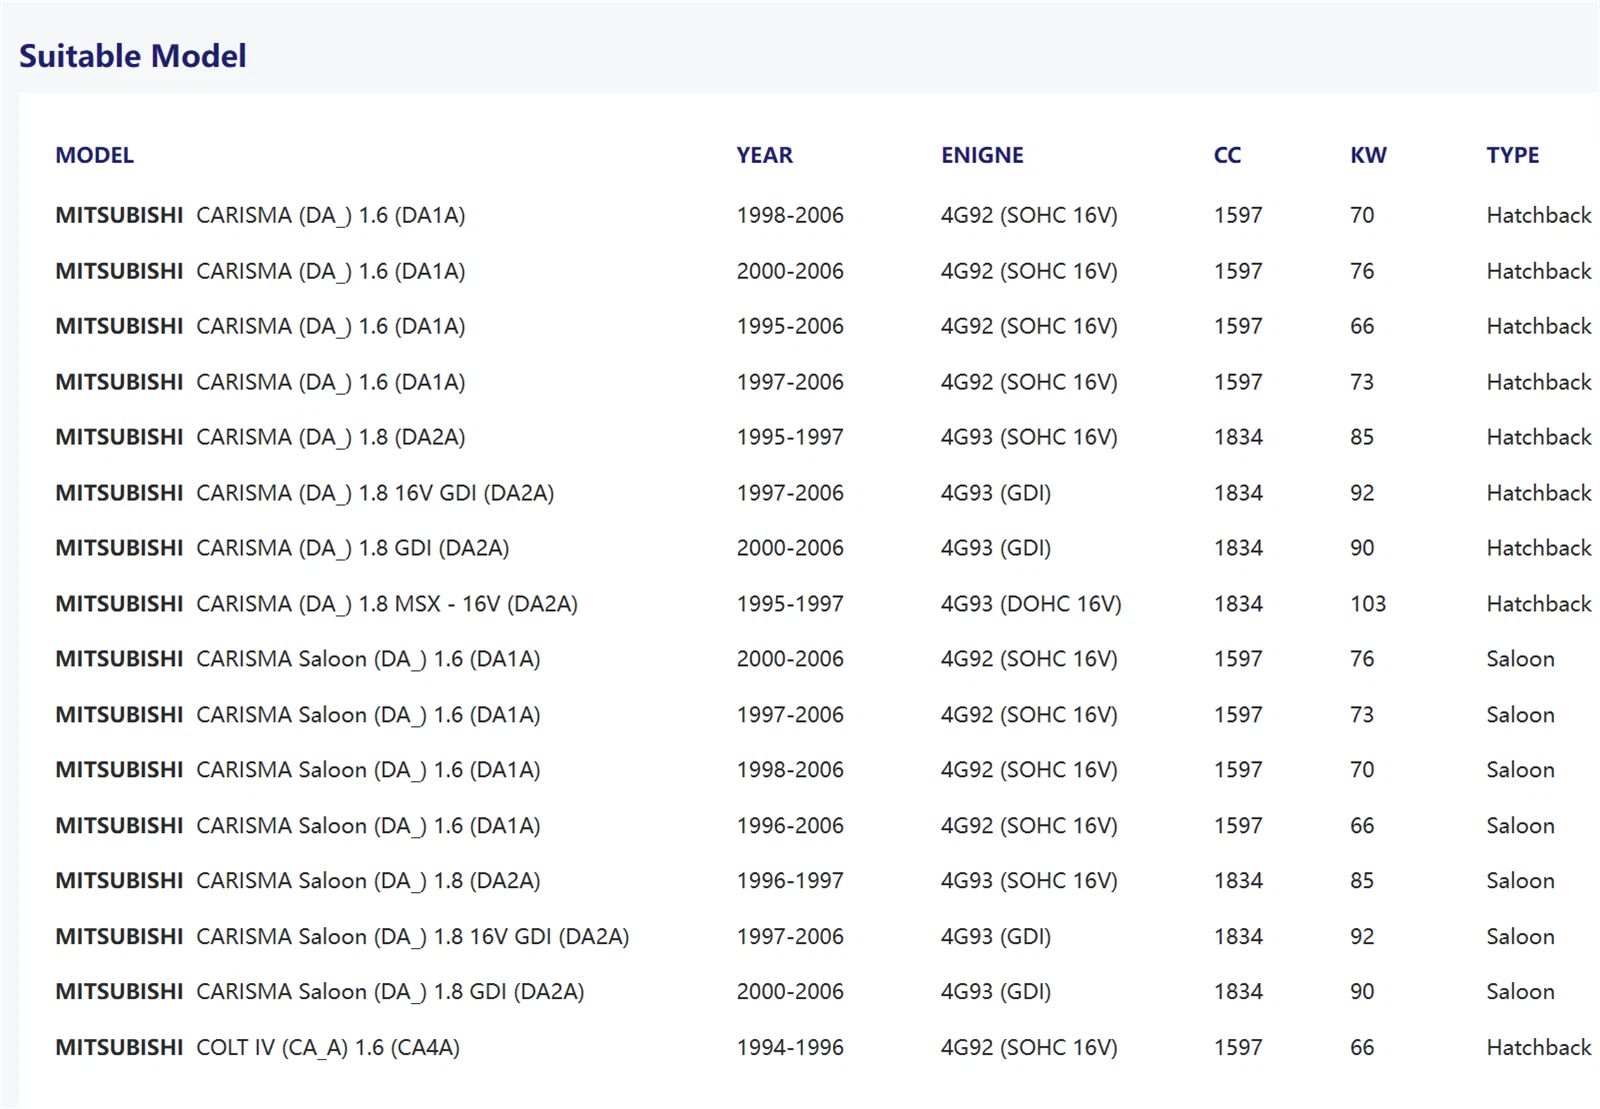Click year 1995-2006 in Hatchback row
Screen dimensions: 1600x1109
(790, 326)
